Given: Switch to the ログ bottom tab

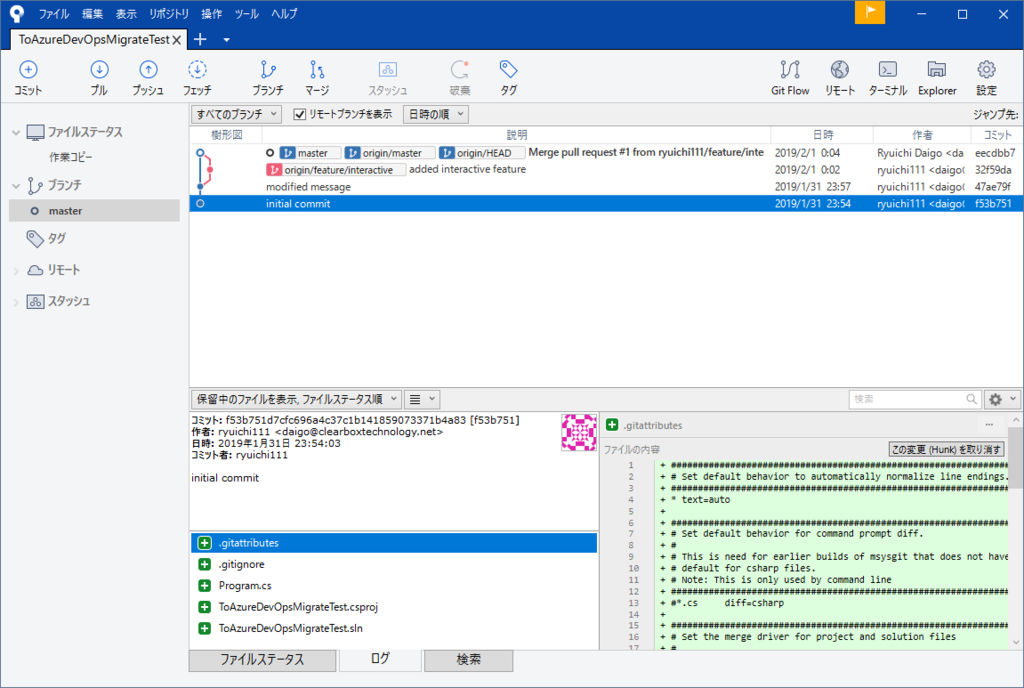Looking at the screenshot, I should click(380, 659).
